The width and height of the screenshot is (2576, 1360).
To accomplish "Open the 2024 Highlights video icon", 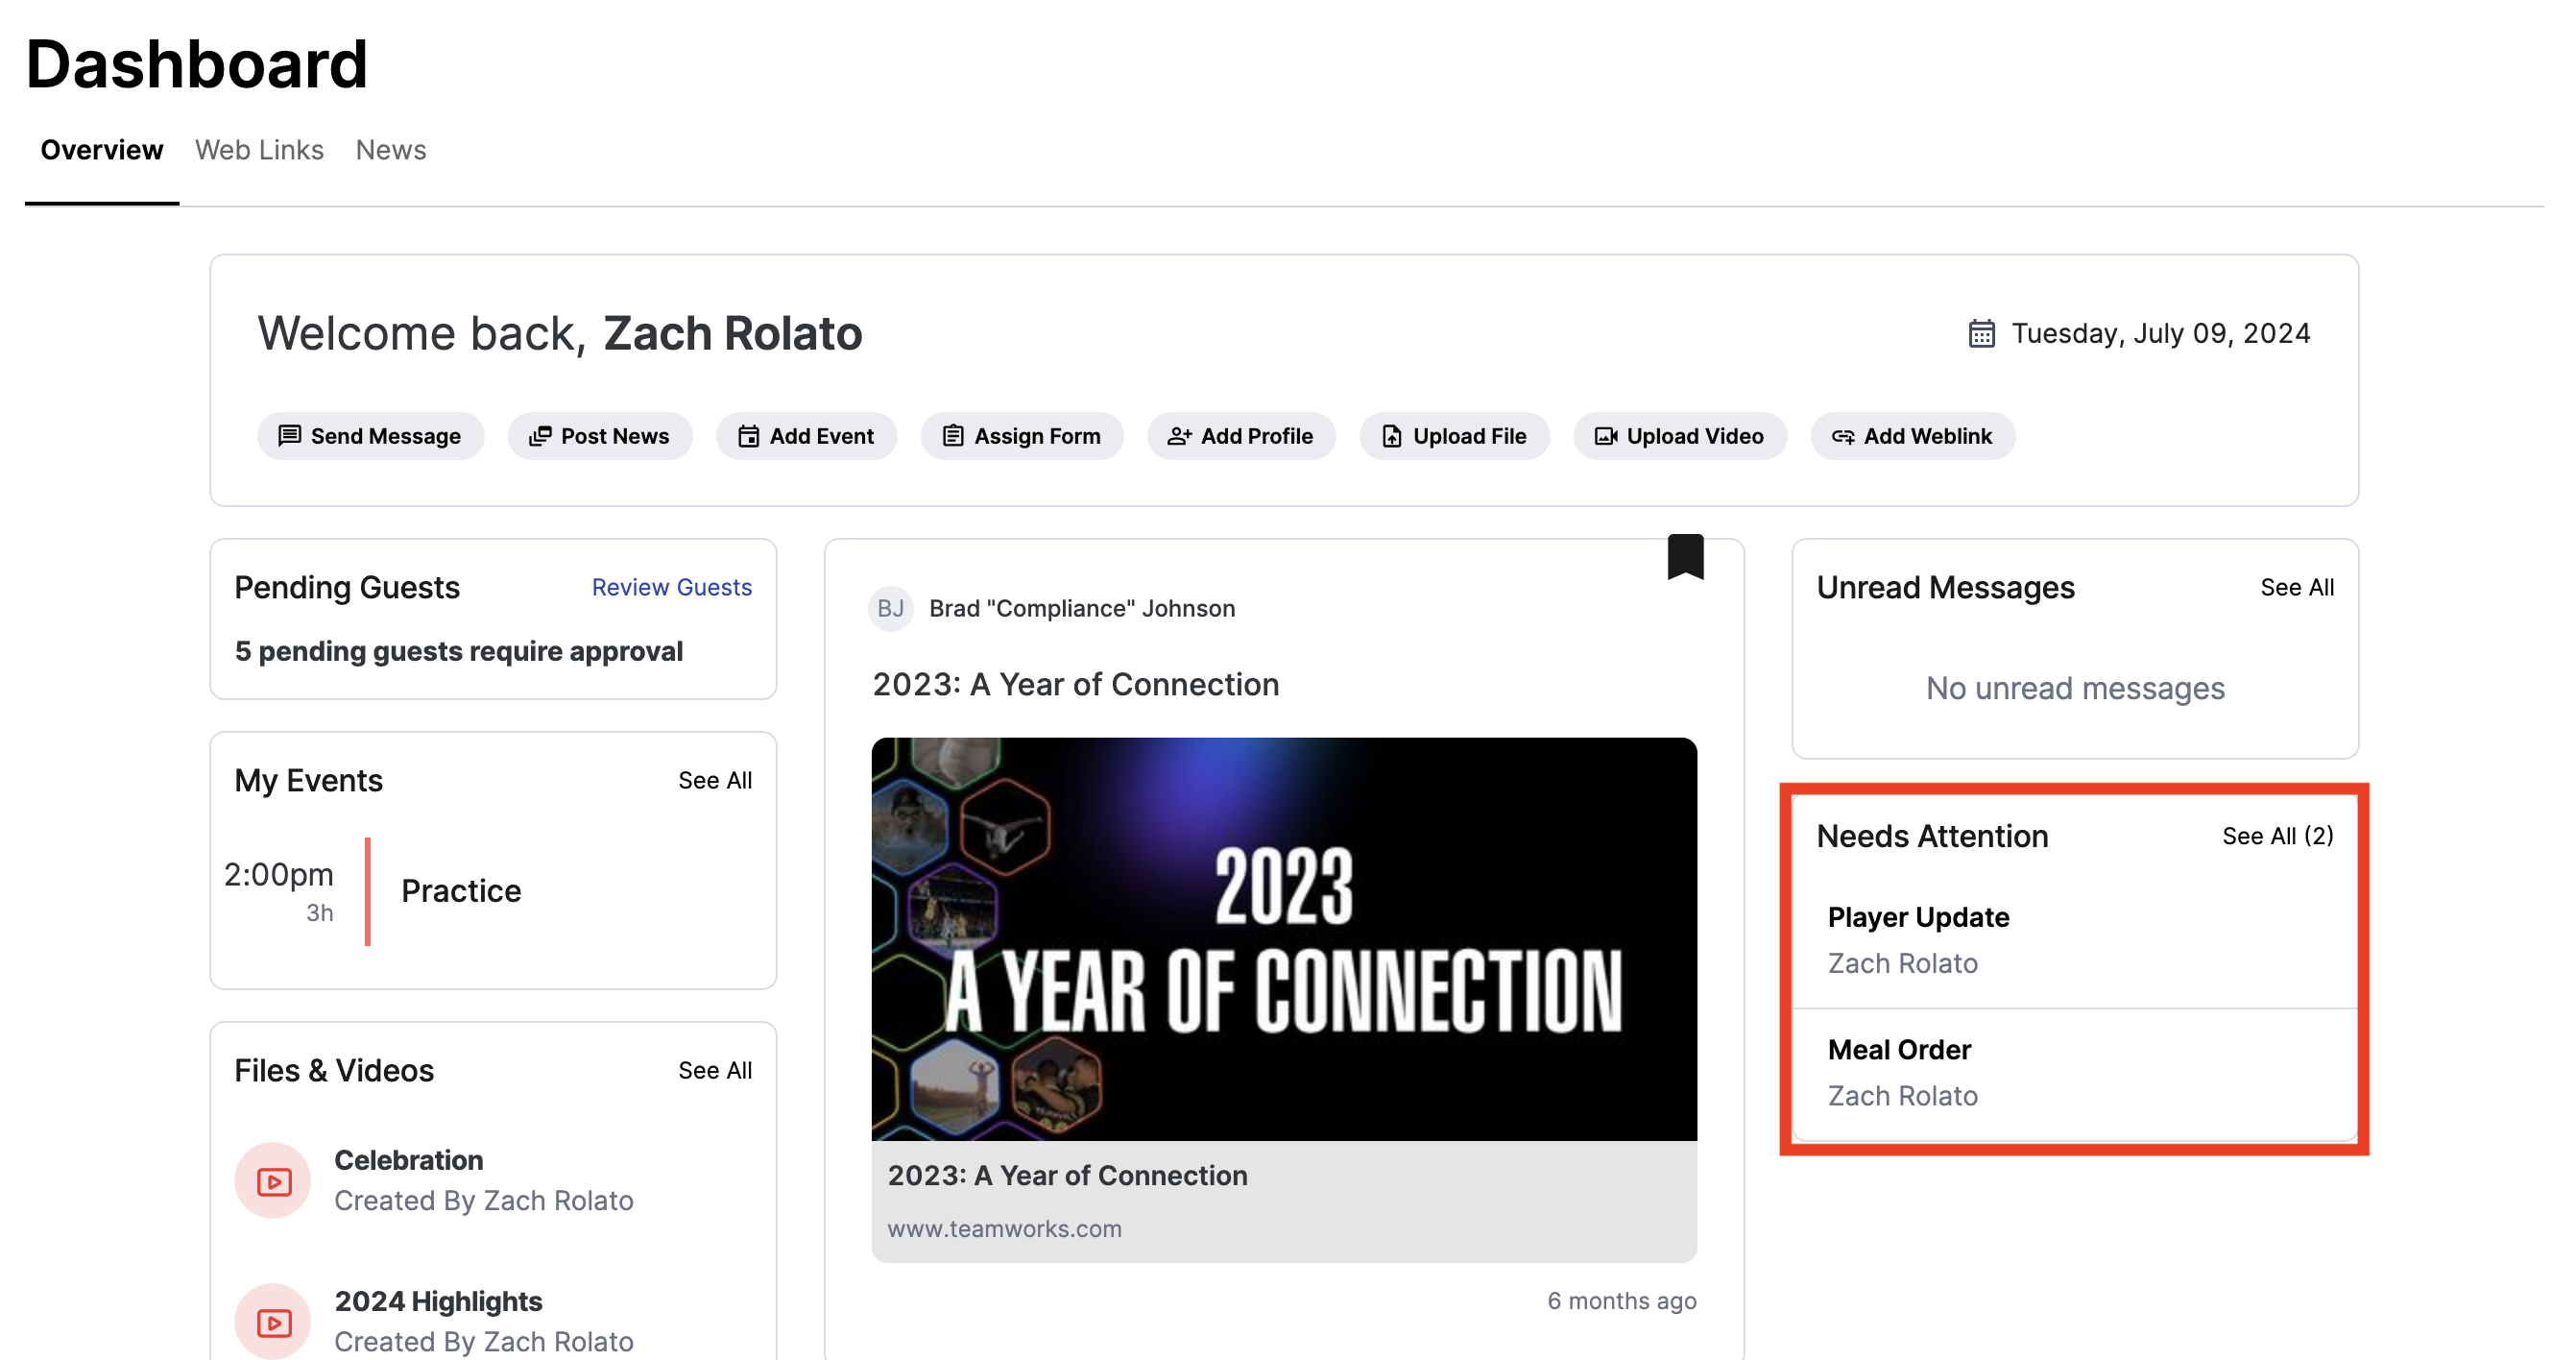I will (x=273, y=1321).
